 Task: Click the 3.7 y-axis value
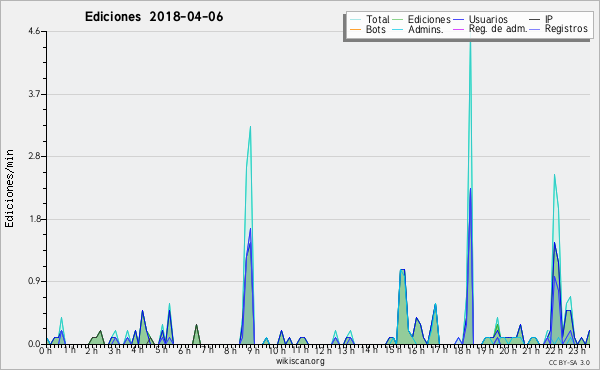(x=34, y=94)
